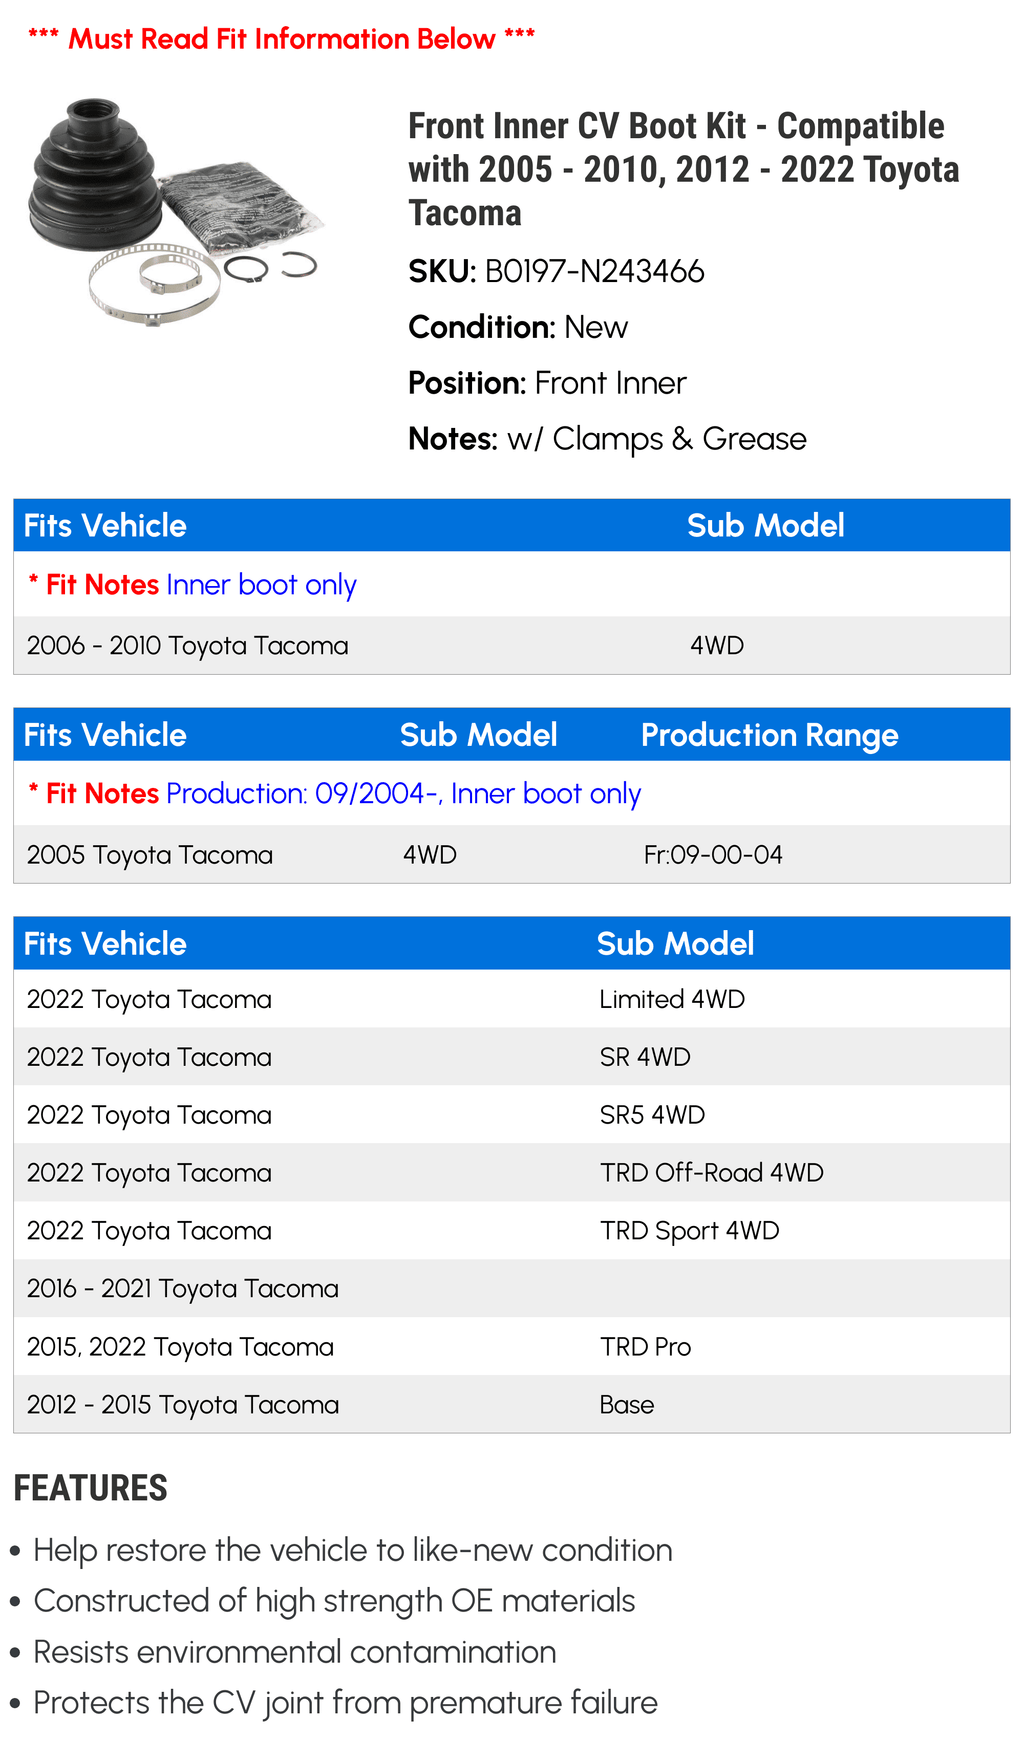Click the red Must Read Fit Information notice
The height and width of the screenshot is (1741, 1024).
[281, 39]
